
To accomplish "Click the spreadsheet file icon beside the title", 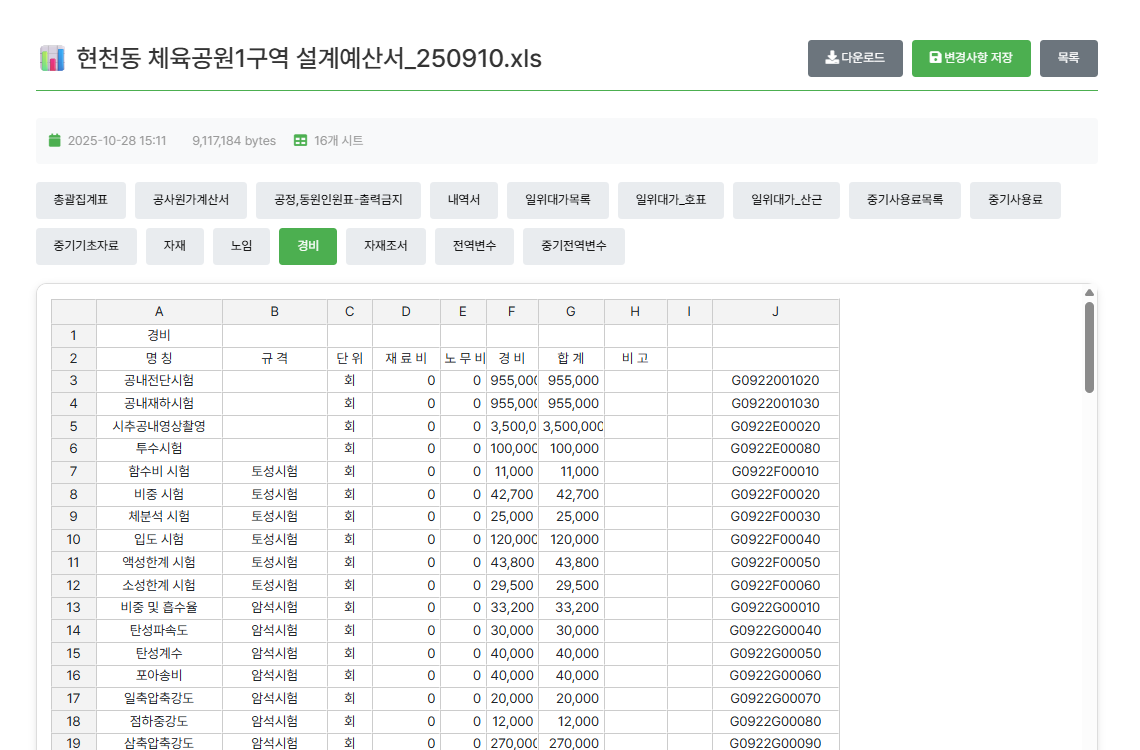I will point(51,58).
